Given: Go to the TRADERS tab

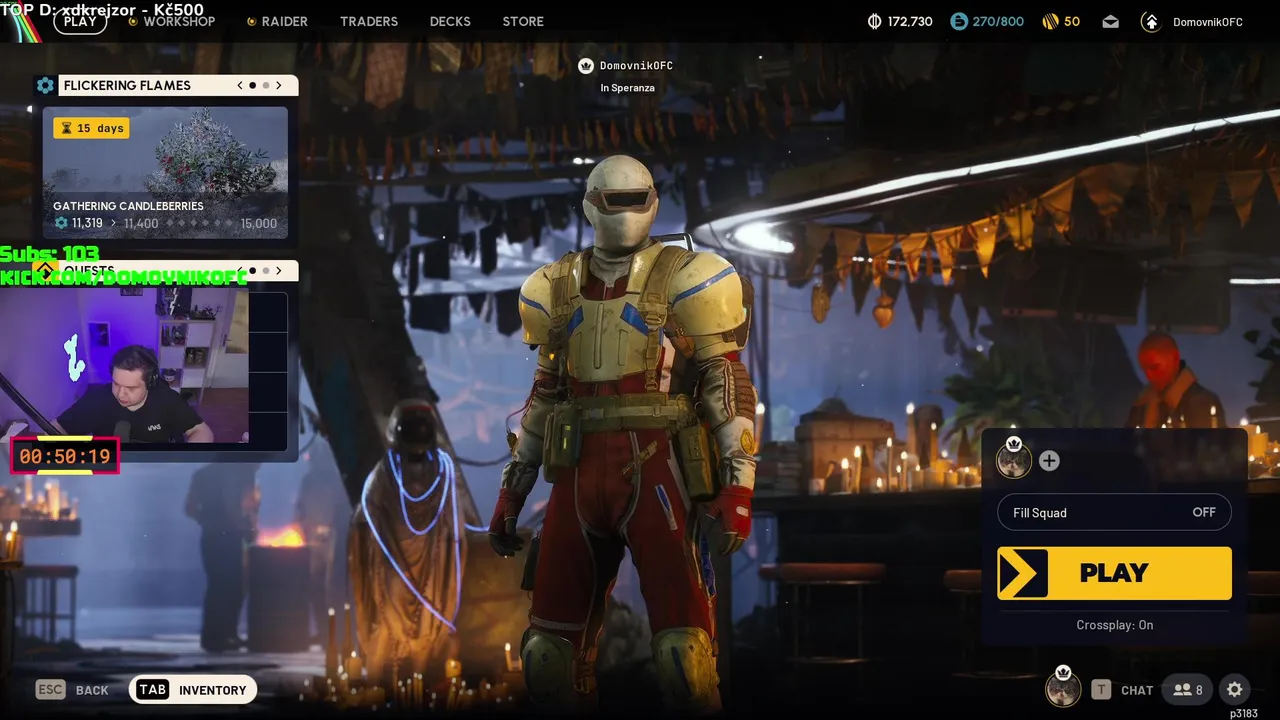Looking at the screenshot, I should 369,21.
